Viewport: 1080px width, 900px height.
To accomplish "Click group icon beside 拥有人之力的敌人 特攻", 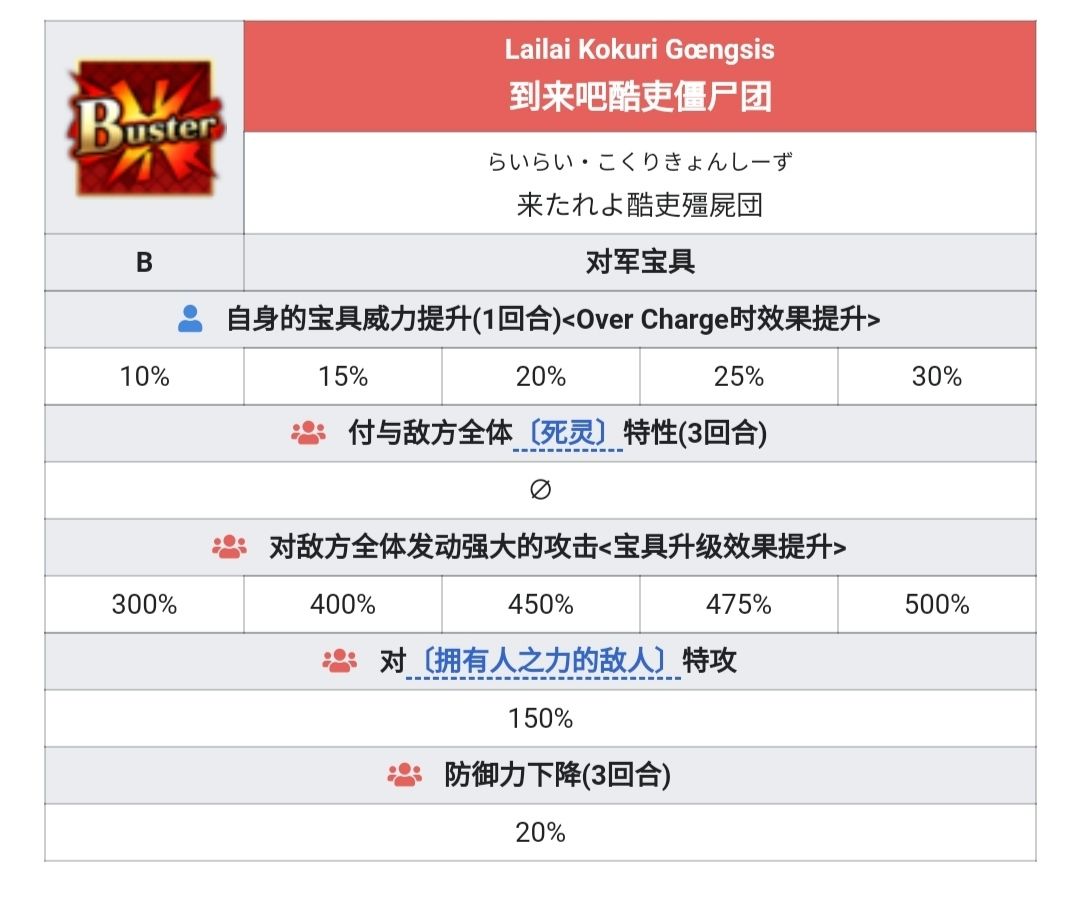I will pos(340,661).
